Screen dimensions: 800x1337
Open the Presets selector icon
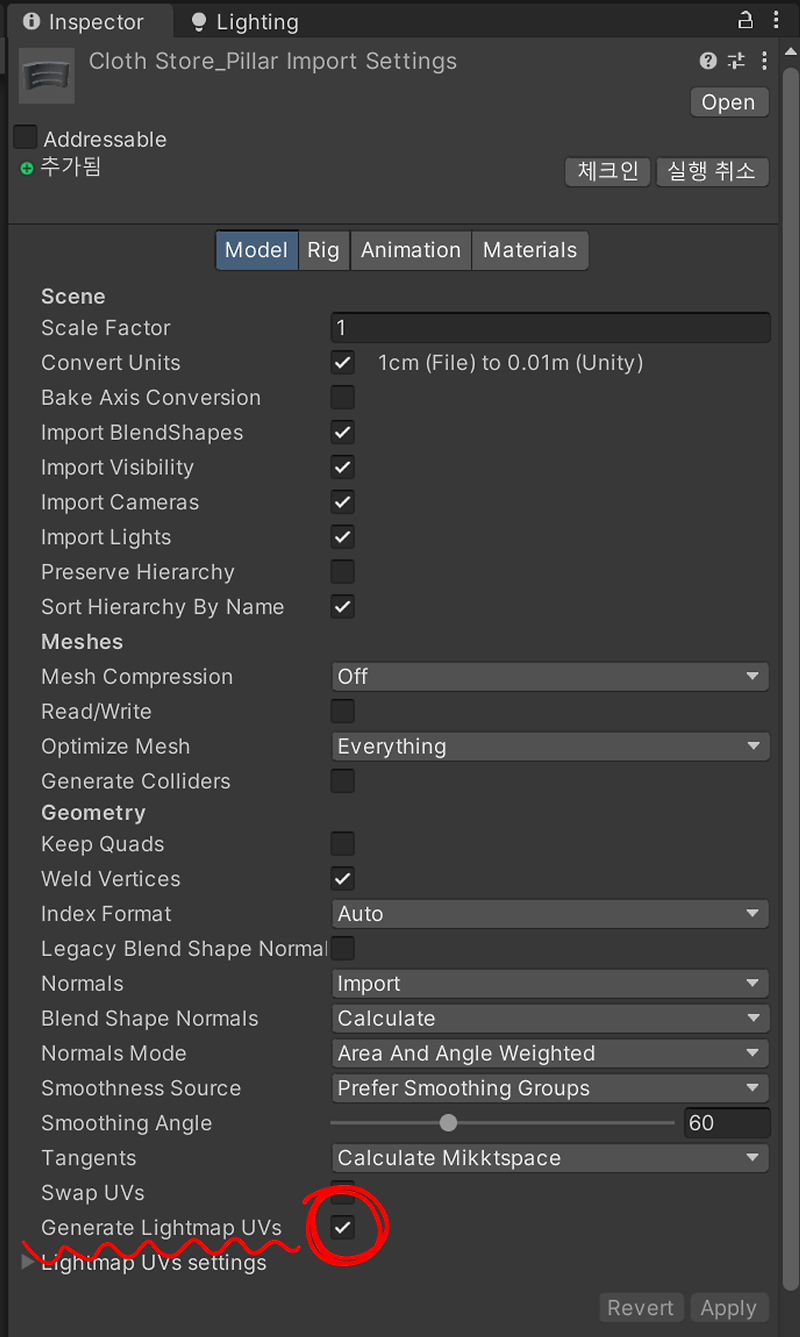click(736, 61)
